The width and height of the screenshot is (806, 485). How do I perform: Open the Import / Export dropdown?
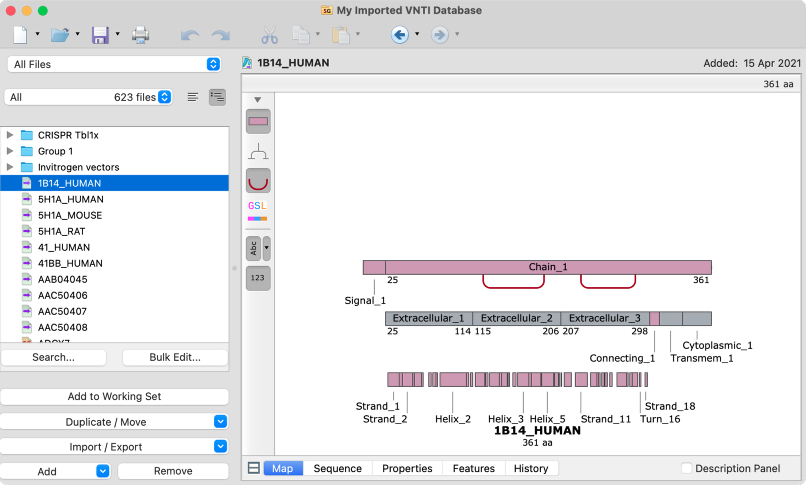click(x=114, y=446)
